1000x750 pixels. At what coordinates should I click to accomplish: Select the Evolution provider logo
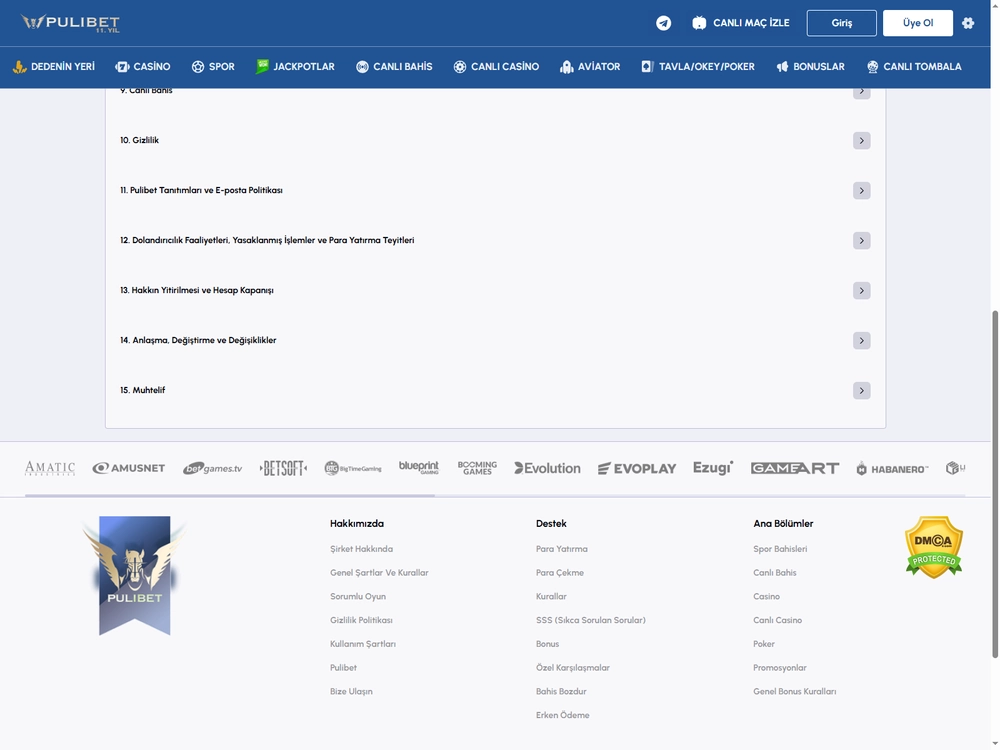(547, 468)
